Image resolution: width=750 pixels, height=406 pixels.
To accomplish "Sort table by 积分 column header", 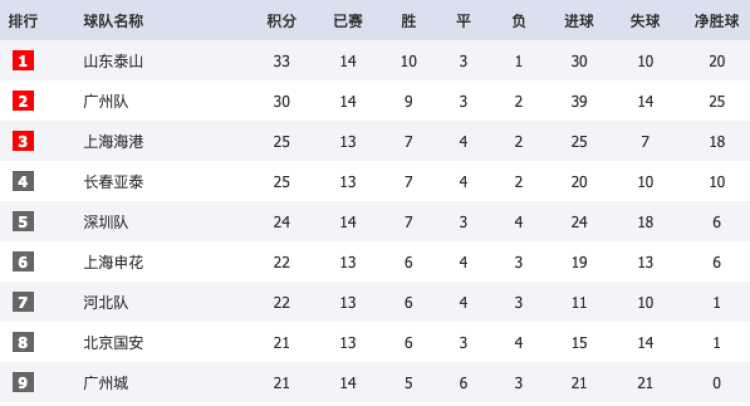I will 281,21.
